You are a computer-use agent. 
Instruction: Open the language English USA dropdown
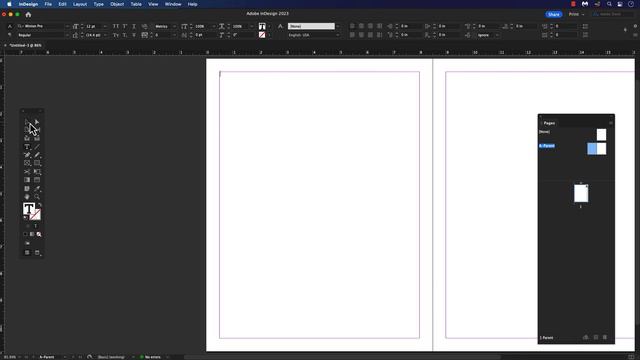[x=338, y=35]
